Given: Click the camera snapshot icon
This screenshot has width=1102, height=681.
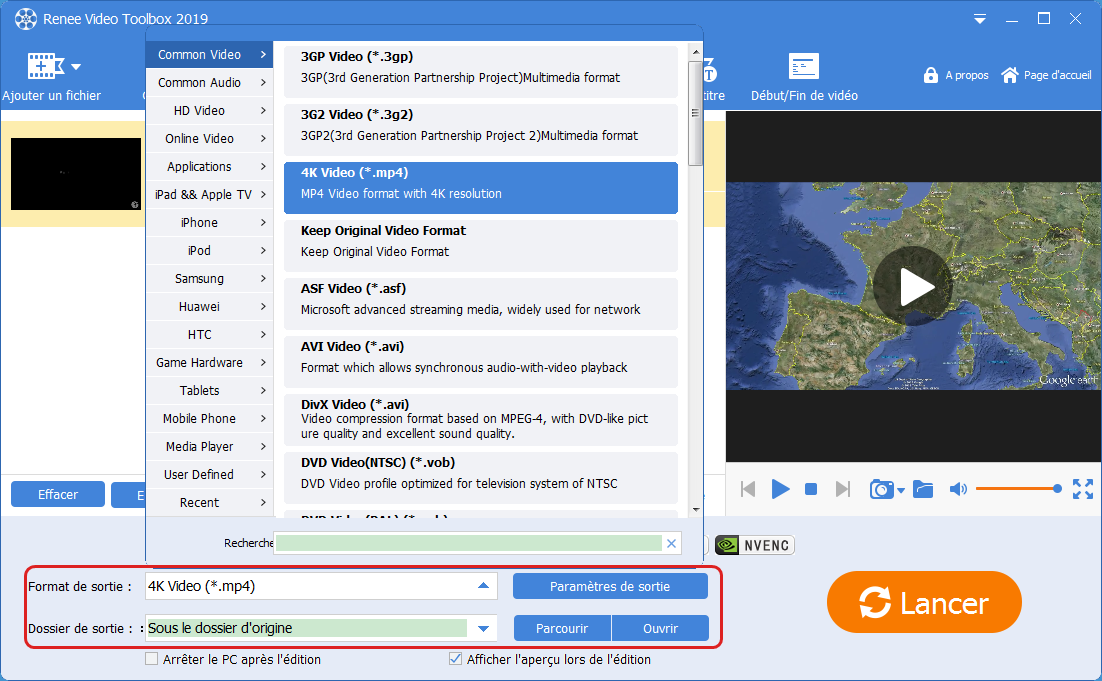Looking at the screenshot, I should 881,489.
